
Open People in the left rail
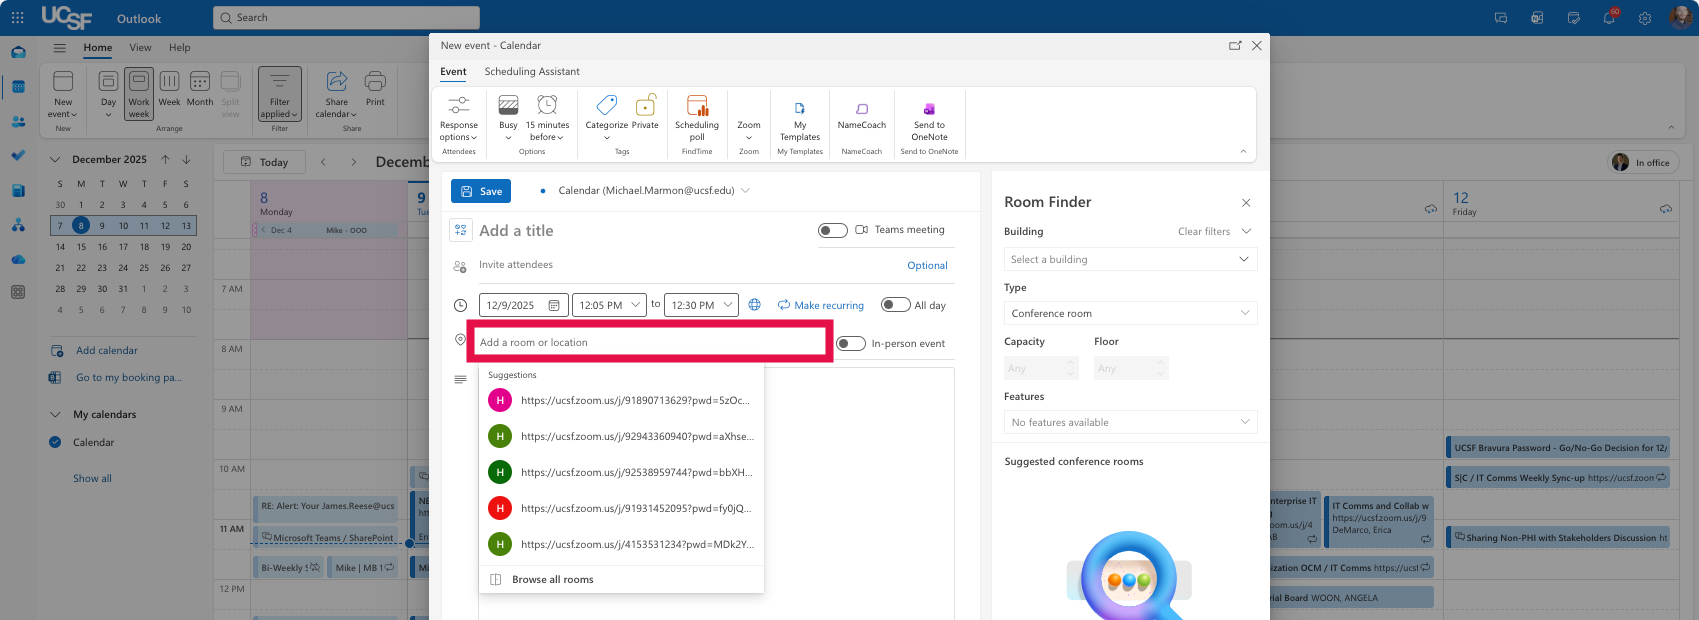(18, 121)
